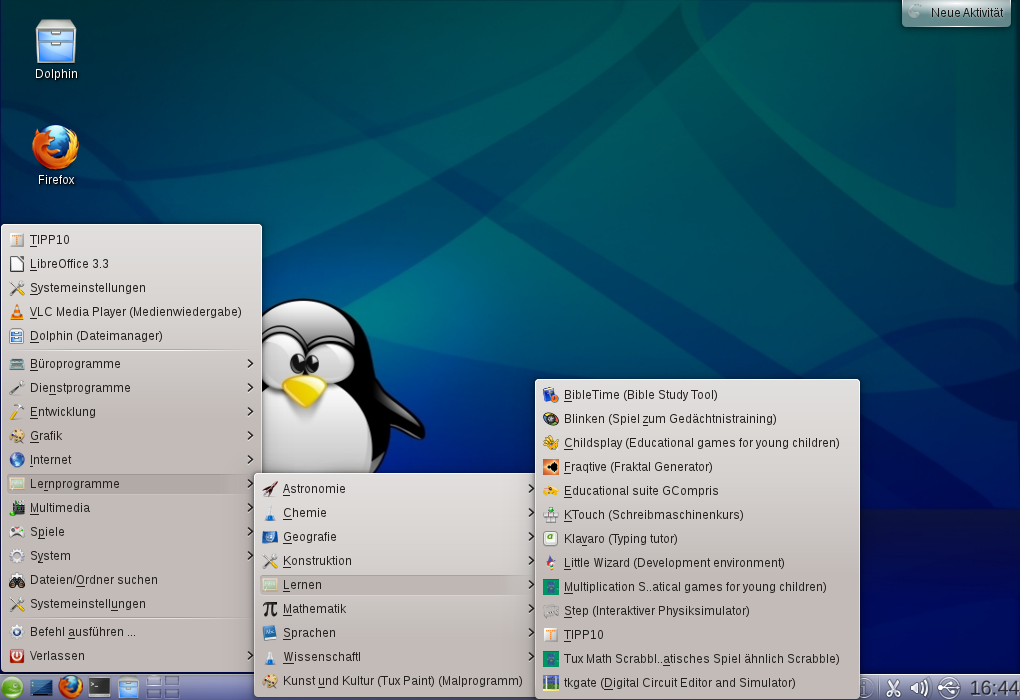Launch TIPP10 listed below Step
The height and width of the screenshot is (700, 1020).
pyautogui.click(x=697, y=636)
